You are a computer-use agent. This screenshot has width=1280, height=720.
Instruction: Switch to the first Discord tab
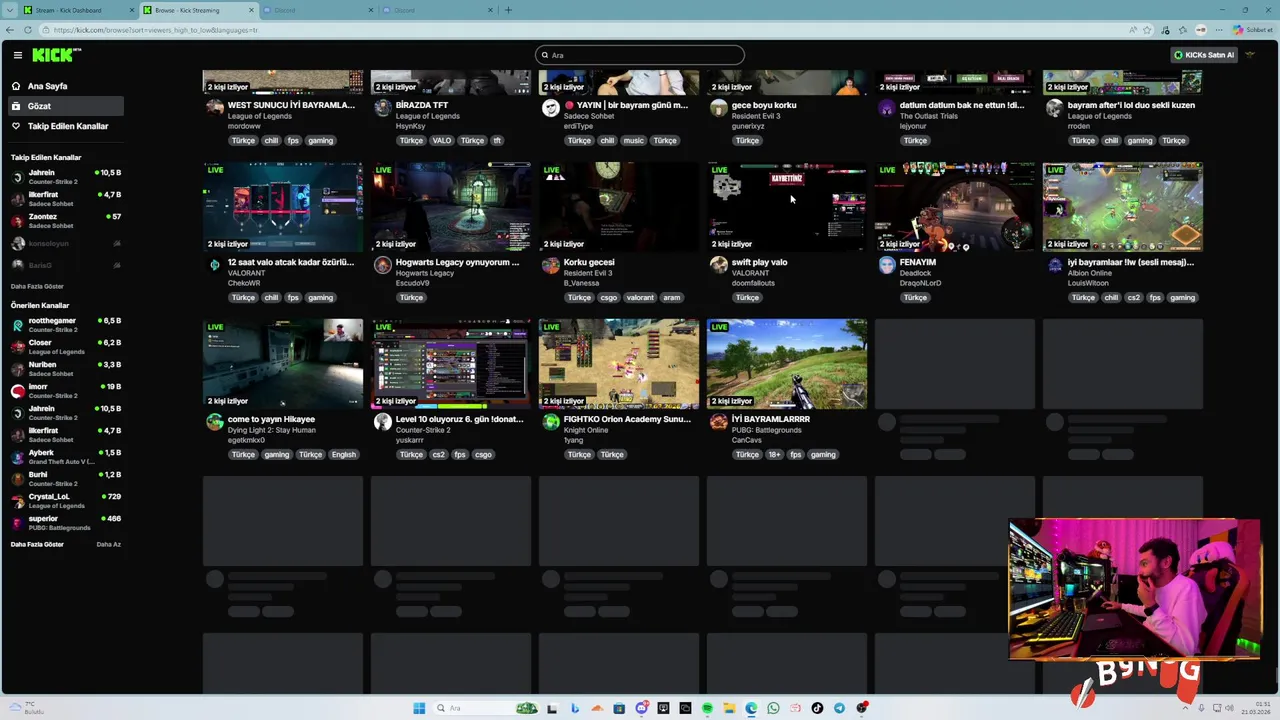click(x=318, y=10)
